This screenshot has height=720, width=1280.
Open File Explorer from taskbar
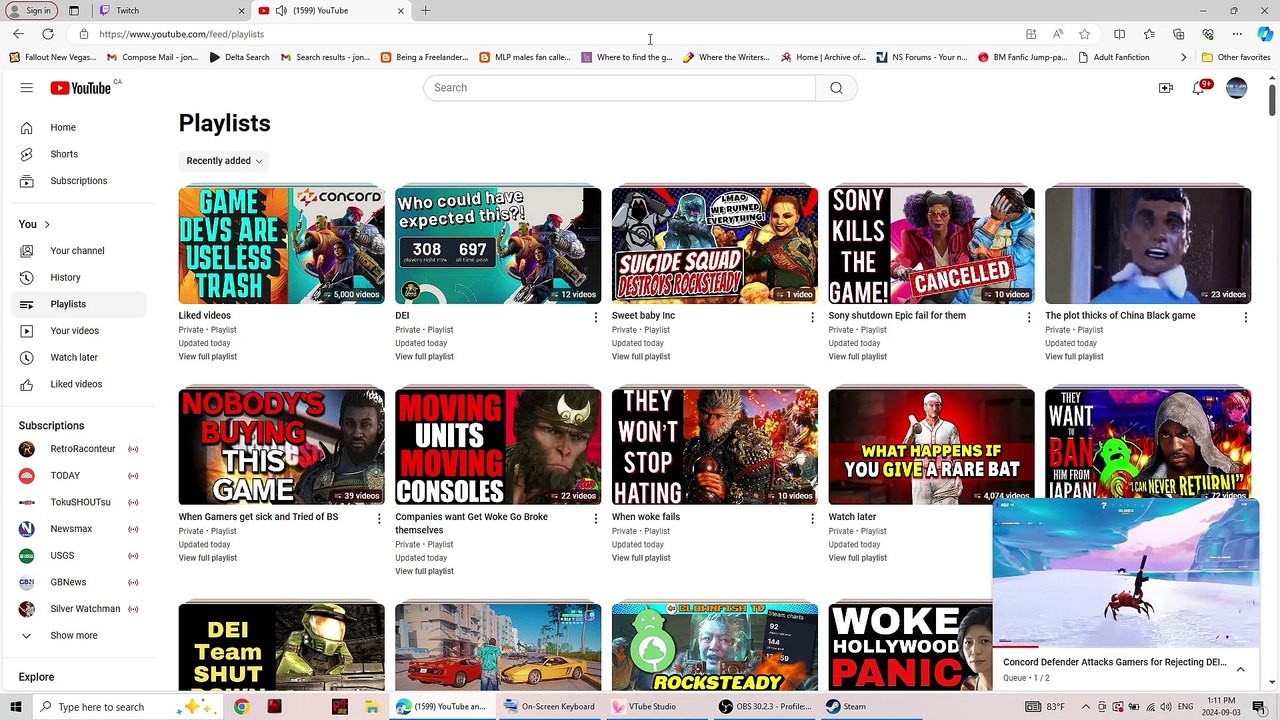click(372, 707)
